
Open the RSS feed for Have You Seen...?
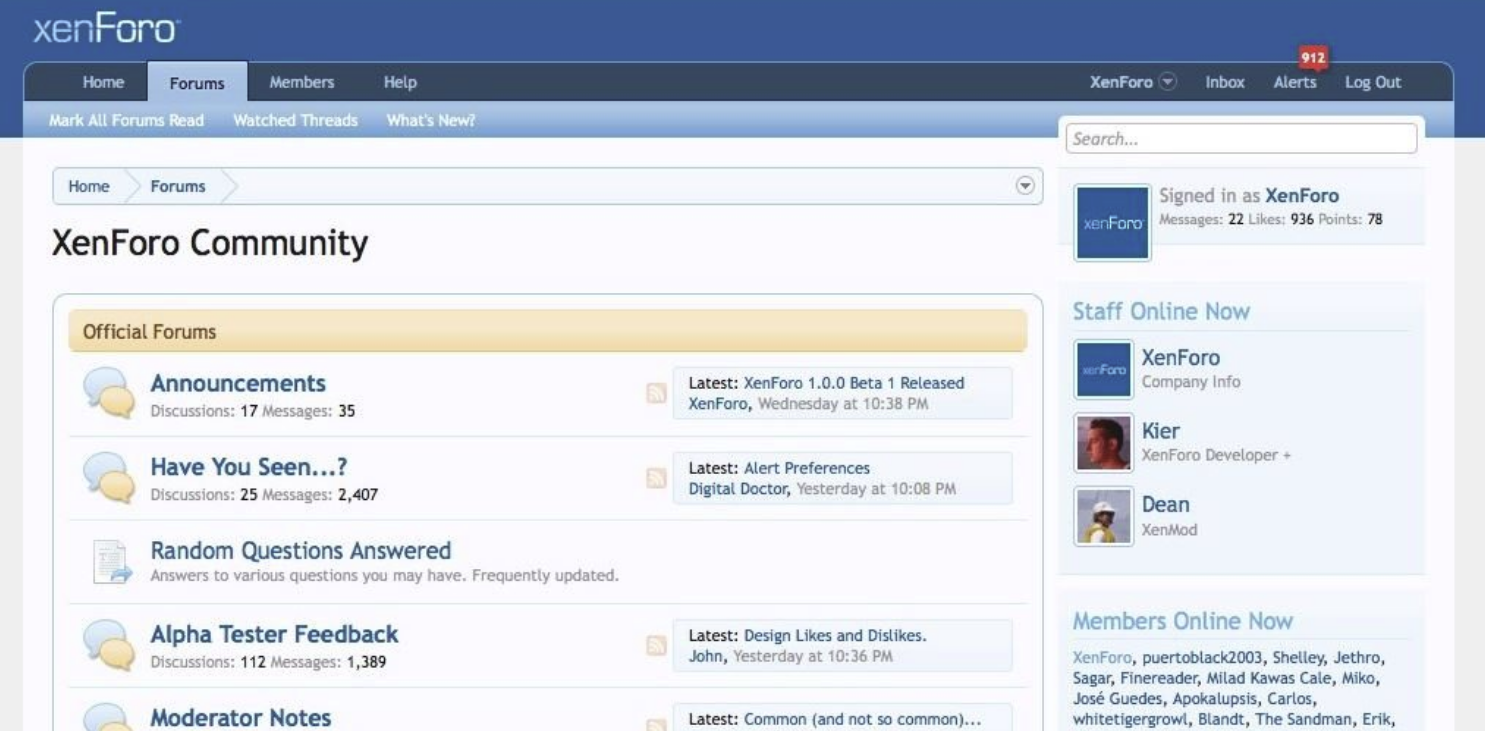click(x=656, y=478)
